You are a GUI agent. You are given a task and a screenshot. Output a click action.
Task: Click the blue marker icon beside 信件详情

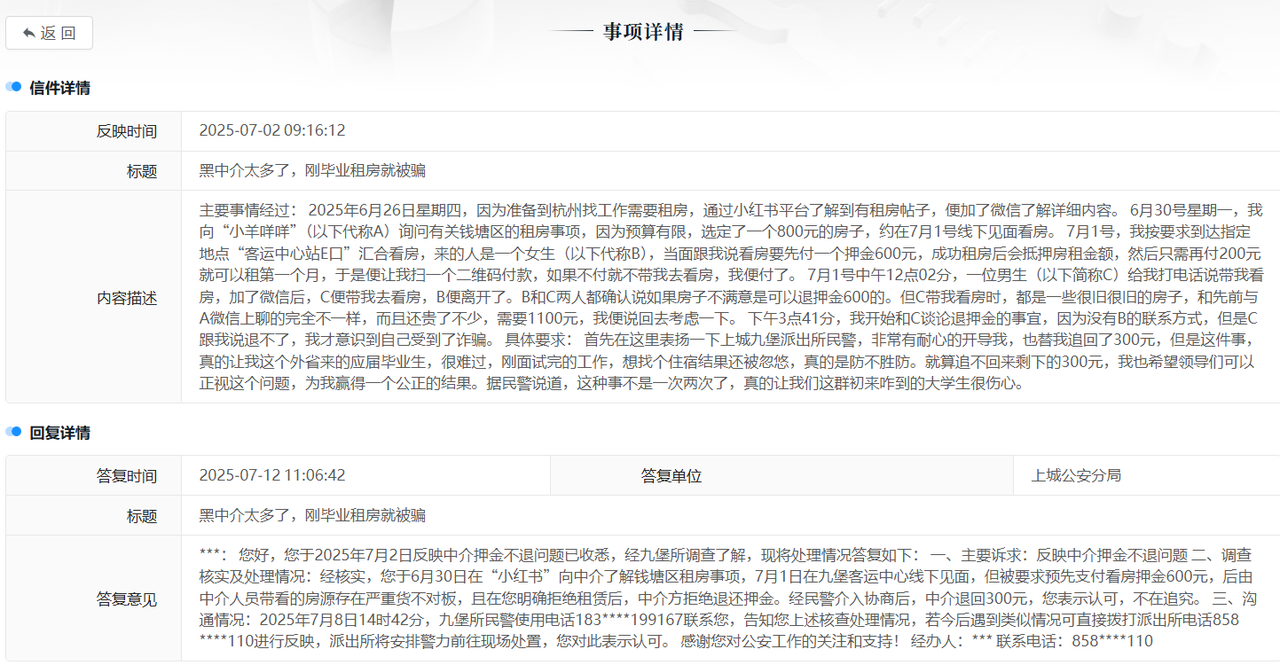click(14, 88)
